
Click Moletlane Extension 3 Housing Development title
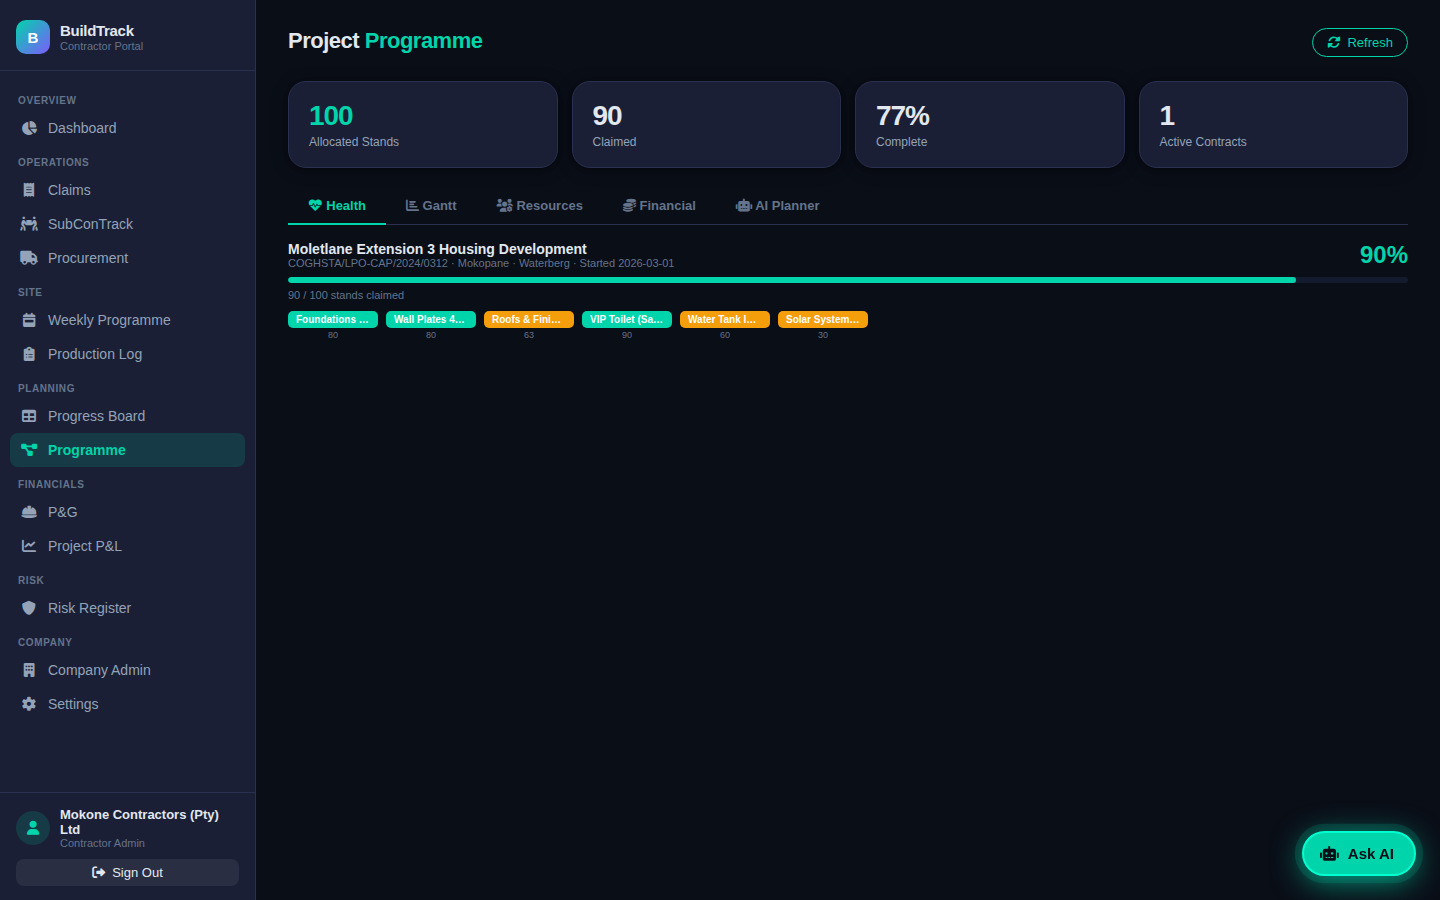pyautogui.click(x=437, y=249)
